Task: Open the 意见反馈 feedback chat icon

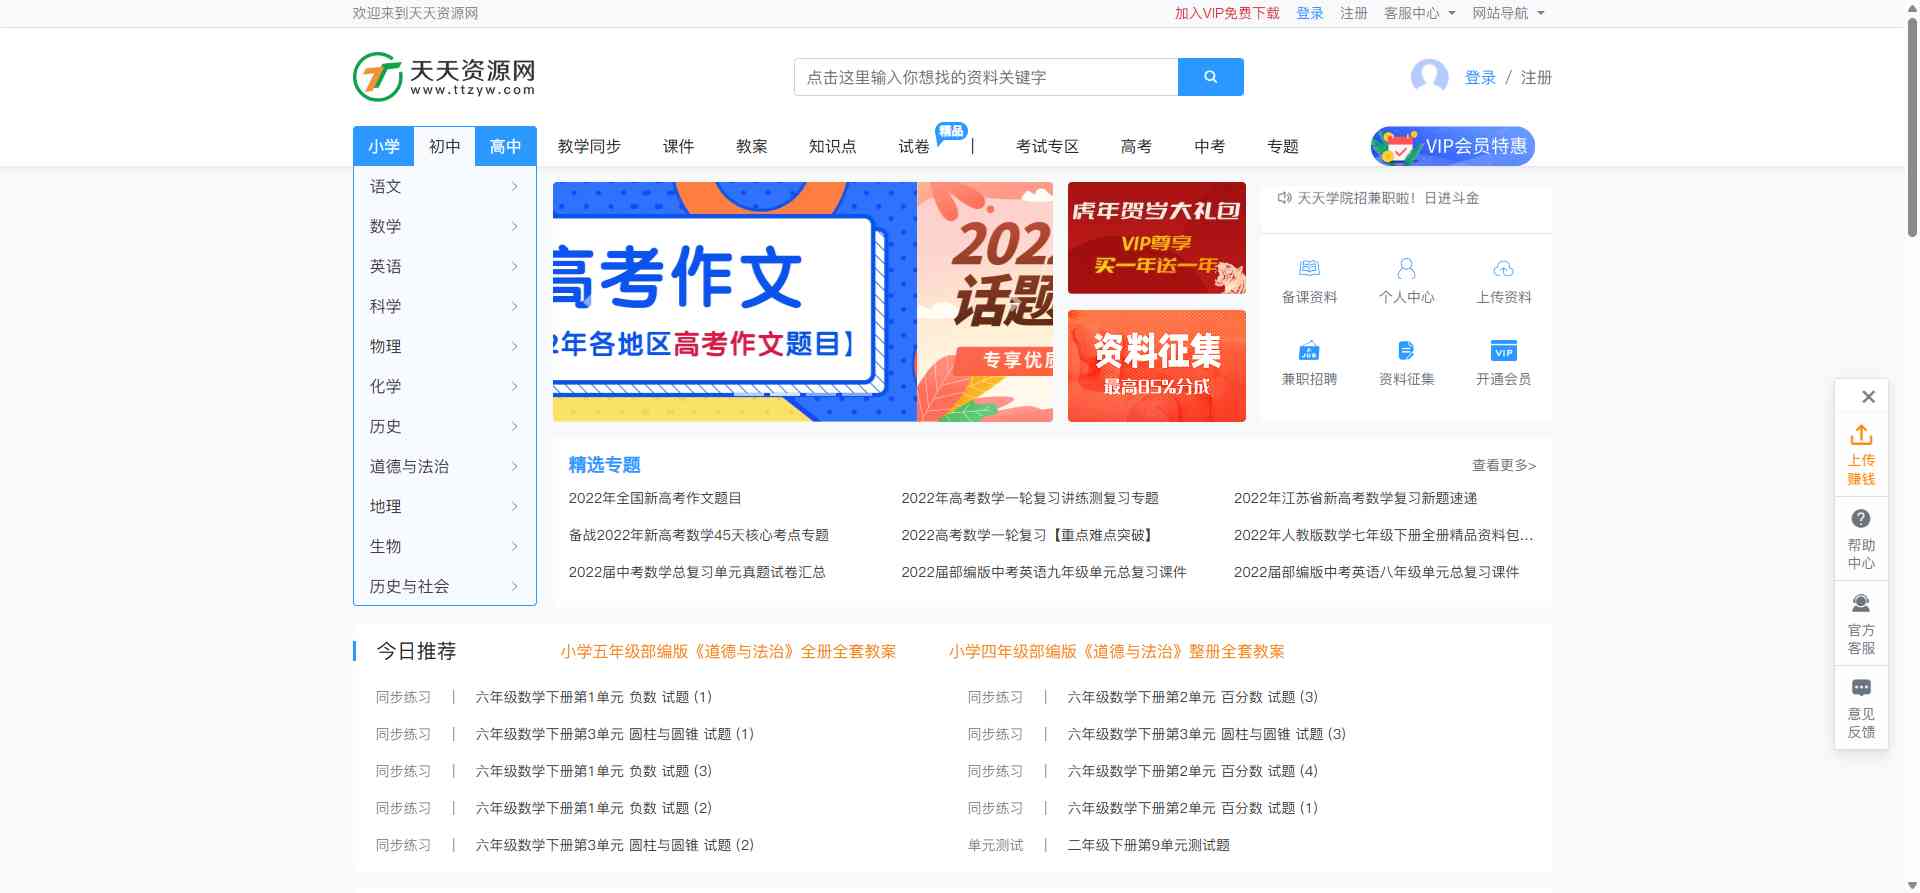Action: pyautogui.click(x=1861, y=688)
